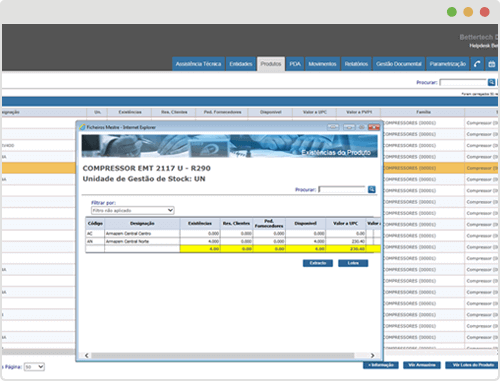
Task: Go to Gestão Documental tab
Action: click(399, 64)
